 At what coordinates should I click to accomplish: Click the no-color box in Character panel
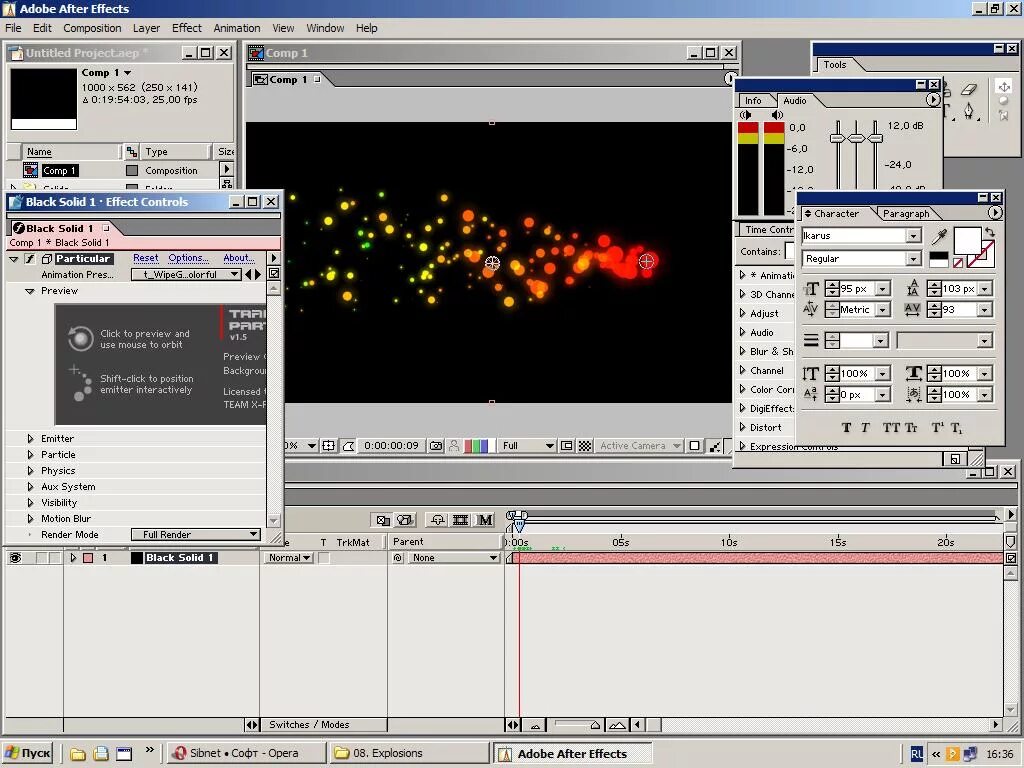(957, 263)
